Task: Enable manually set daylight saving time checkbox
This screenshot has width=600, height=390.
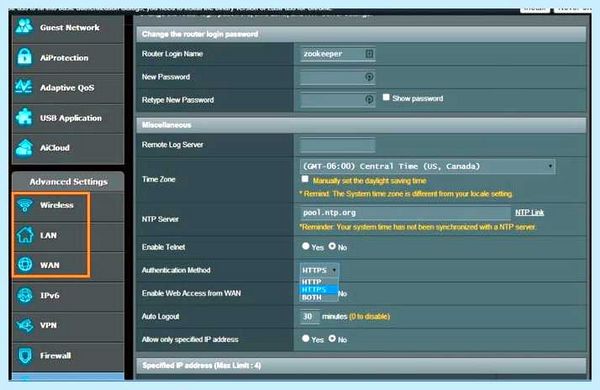Action: point(305,179)
